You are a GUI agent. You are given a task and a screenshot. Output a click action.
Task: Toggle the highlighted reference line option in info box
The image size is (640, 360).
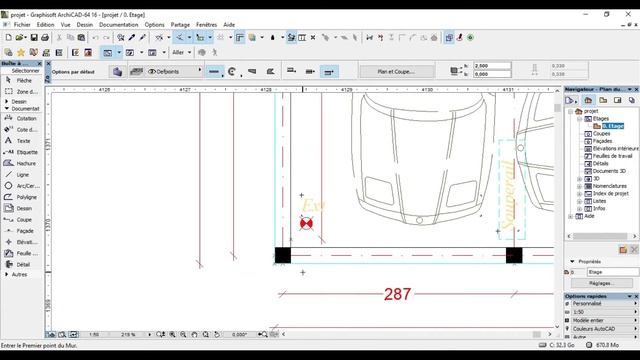tap(329, 72)
